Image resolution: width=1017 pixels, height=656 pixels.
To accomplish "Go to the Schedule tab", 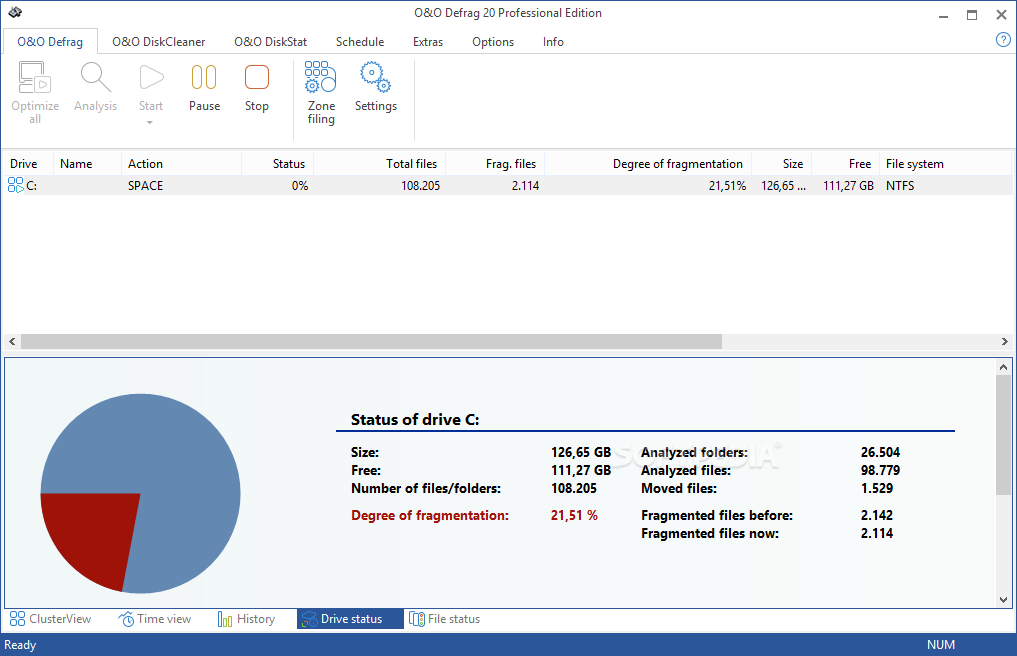I will click(360, 42).
